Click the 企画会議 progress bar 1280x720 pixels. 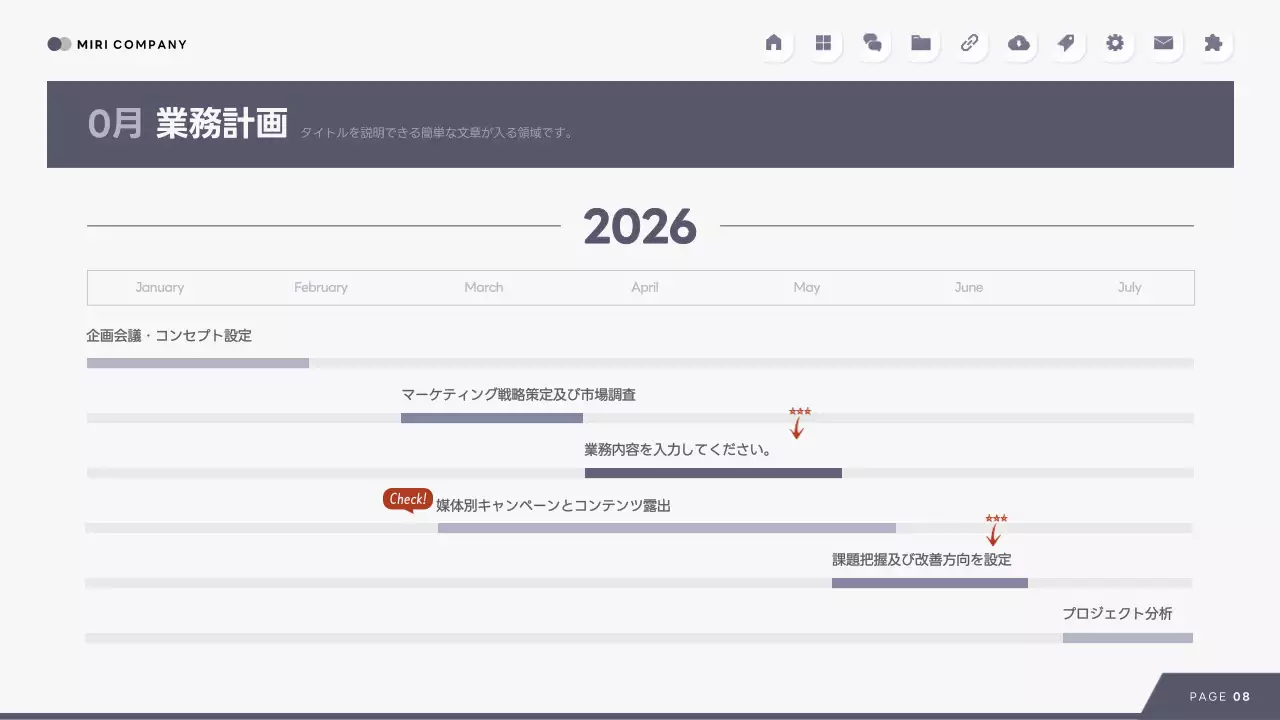coord(197,362)
